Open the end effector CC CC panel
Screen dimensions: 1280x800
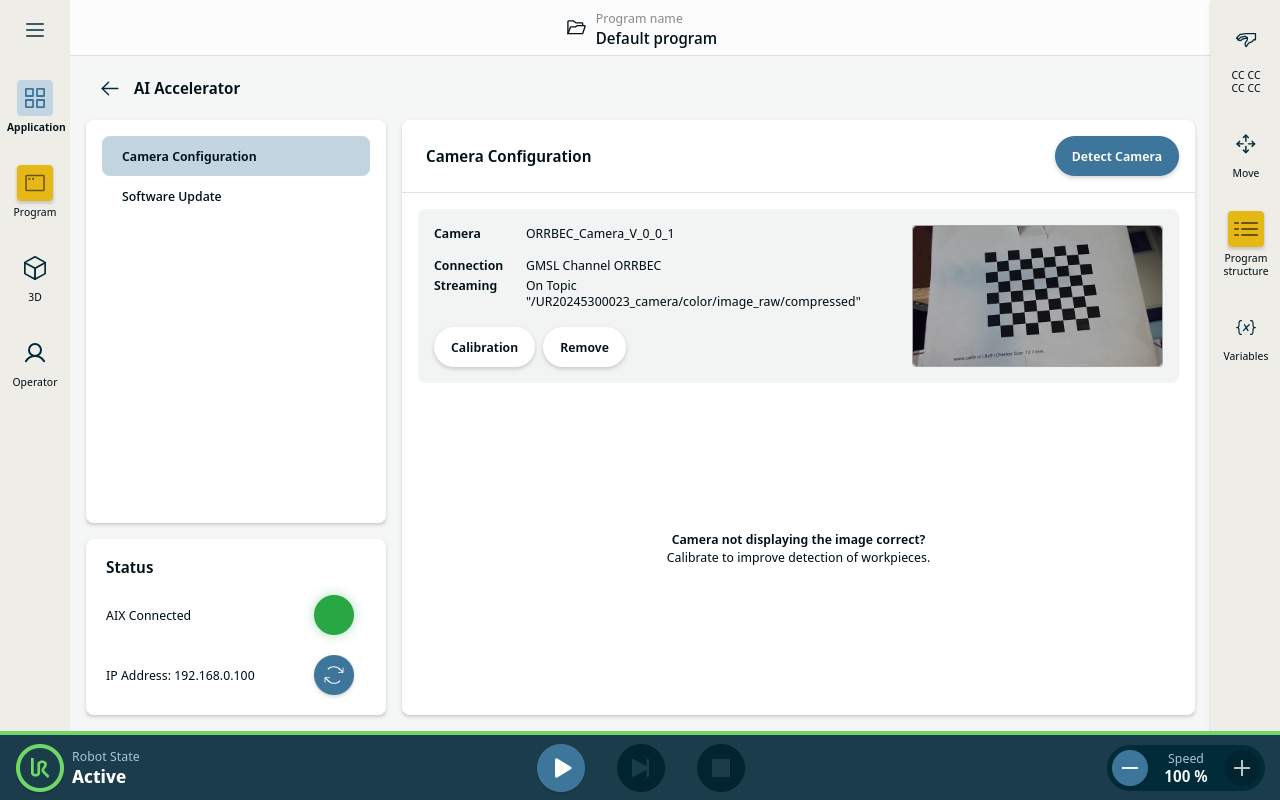pyautogui.click(x=1245, y=40)
